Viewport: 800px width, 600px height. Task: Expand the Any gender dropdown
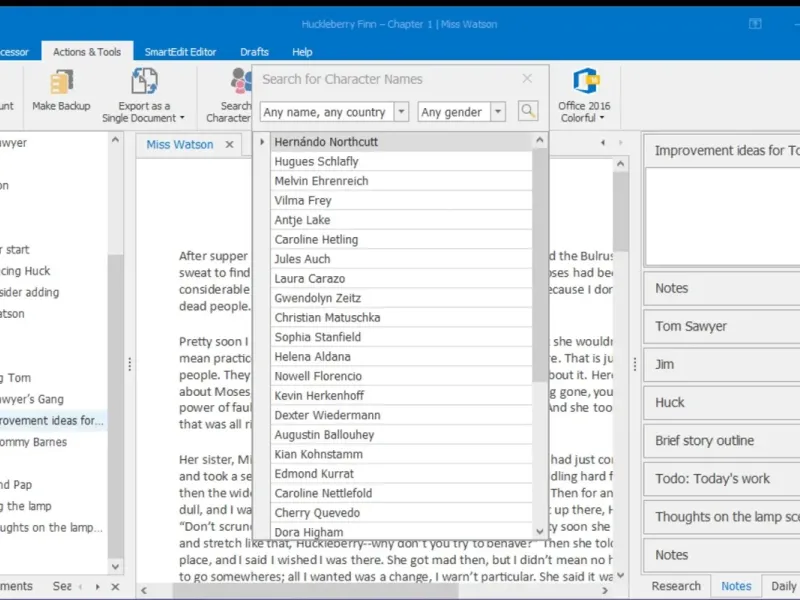coord(498,112)
